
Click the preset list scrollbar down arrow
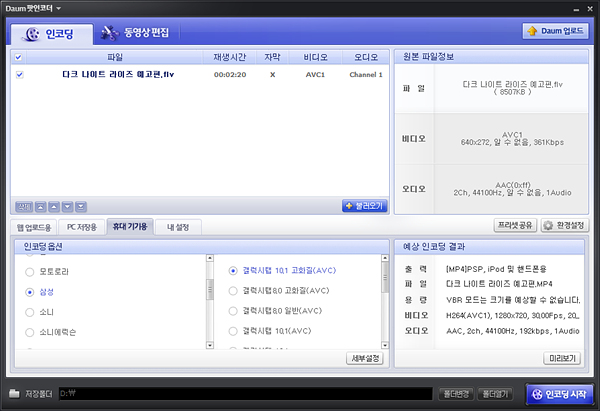coord(385,345)
